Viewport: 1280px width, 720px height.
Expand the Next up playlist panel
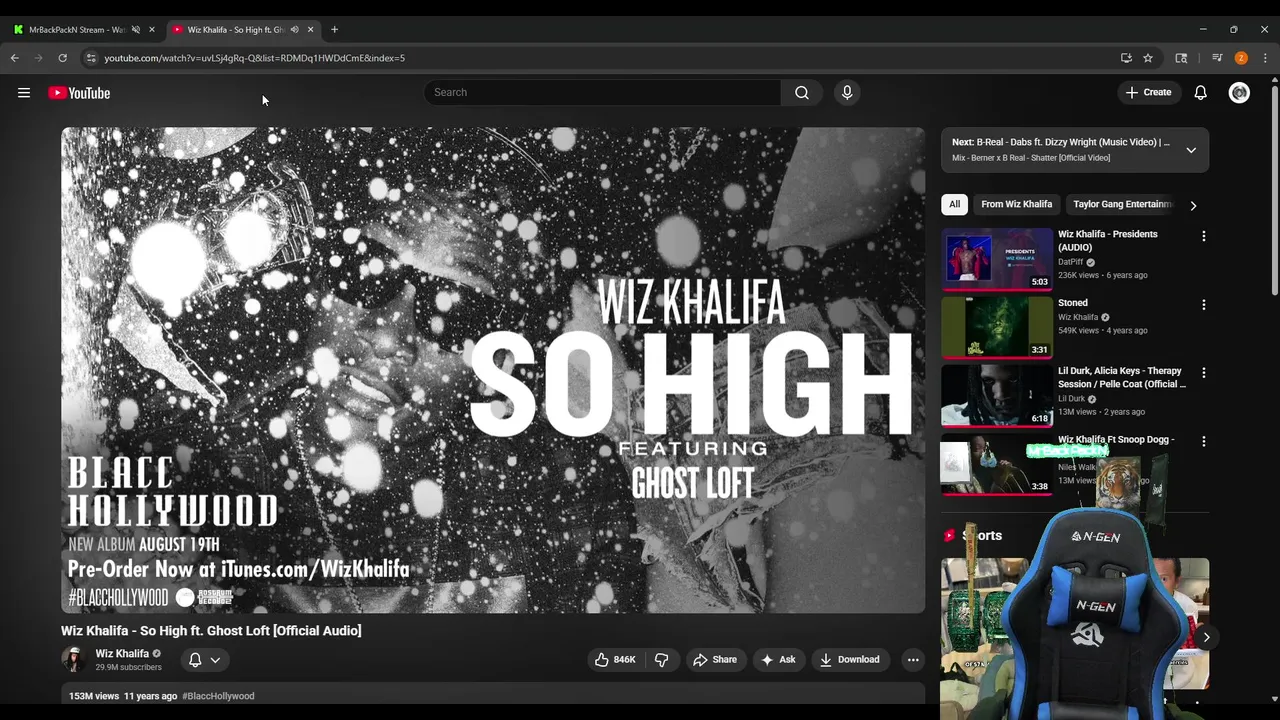(x=1190, y=150)
